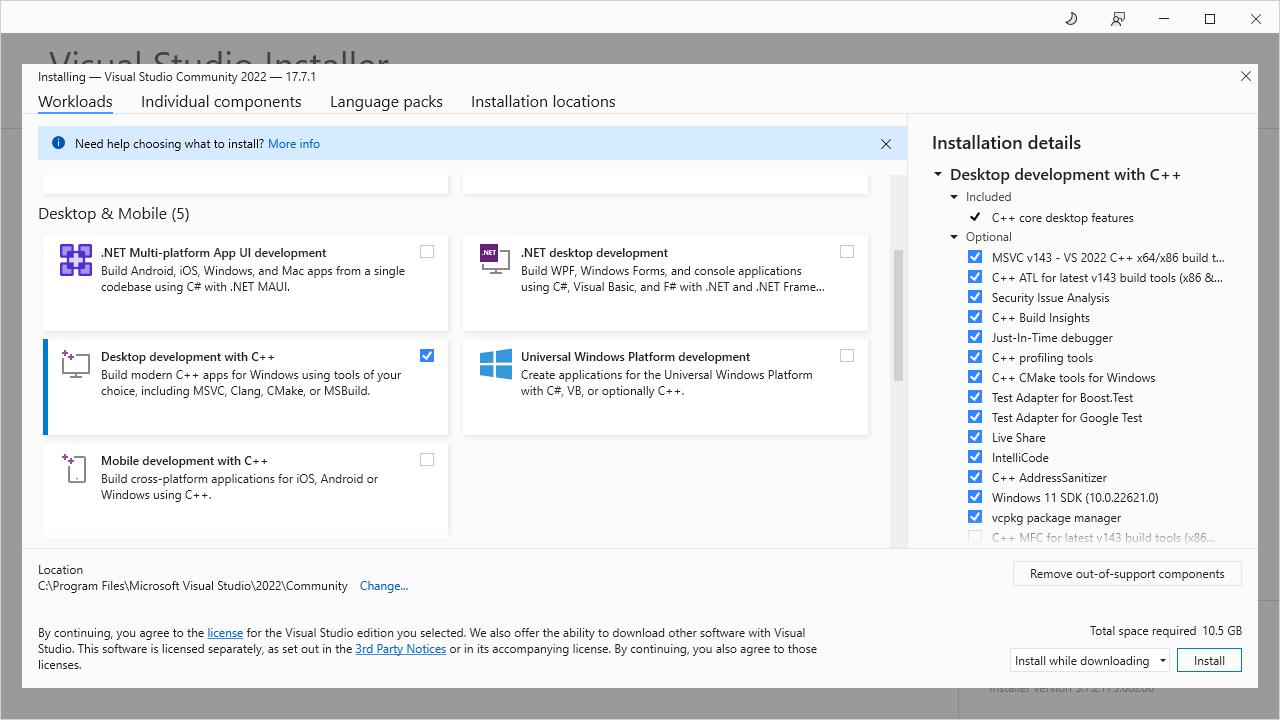Select the Desktop development with C++ monitor icon
Image resolution: width=1280 pixels, height=720 pixels.
click(x=74, y=364)
